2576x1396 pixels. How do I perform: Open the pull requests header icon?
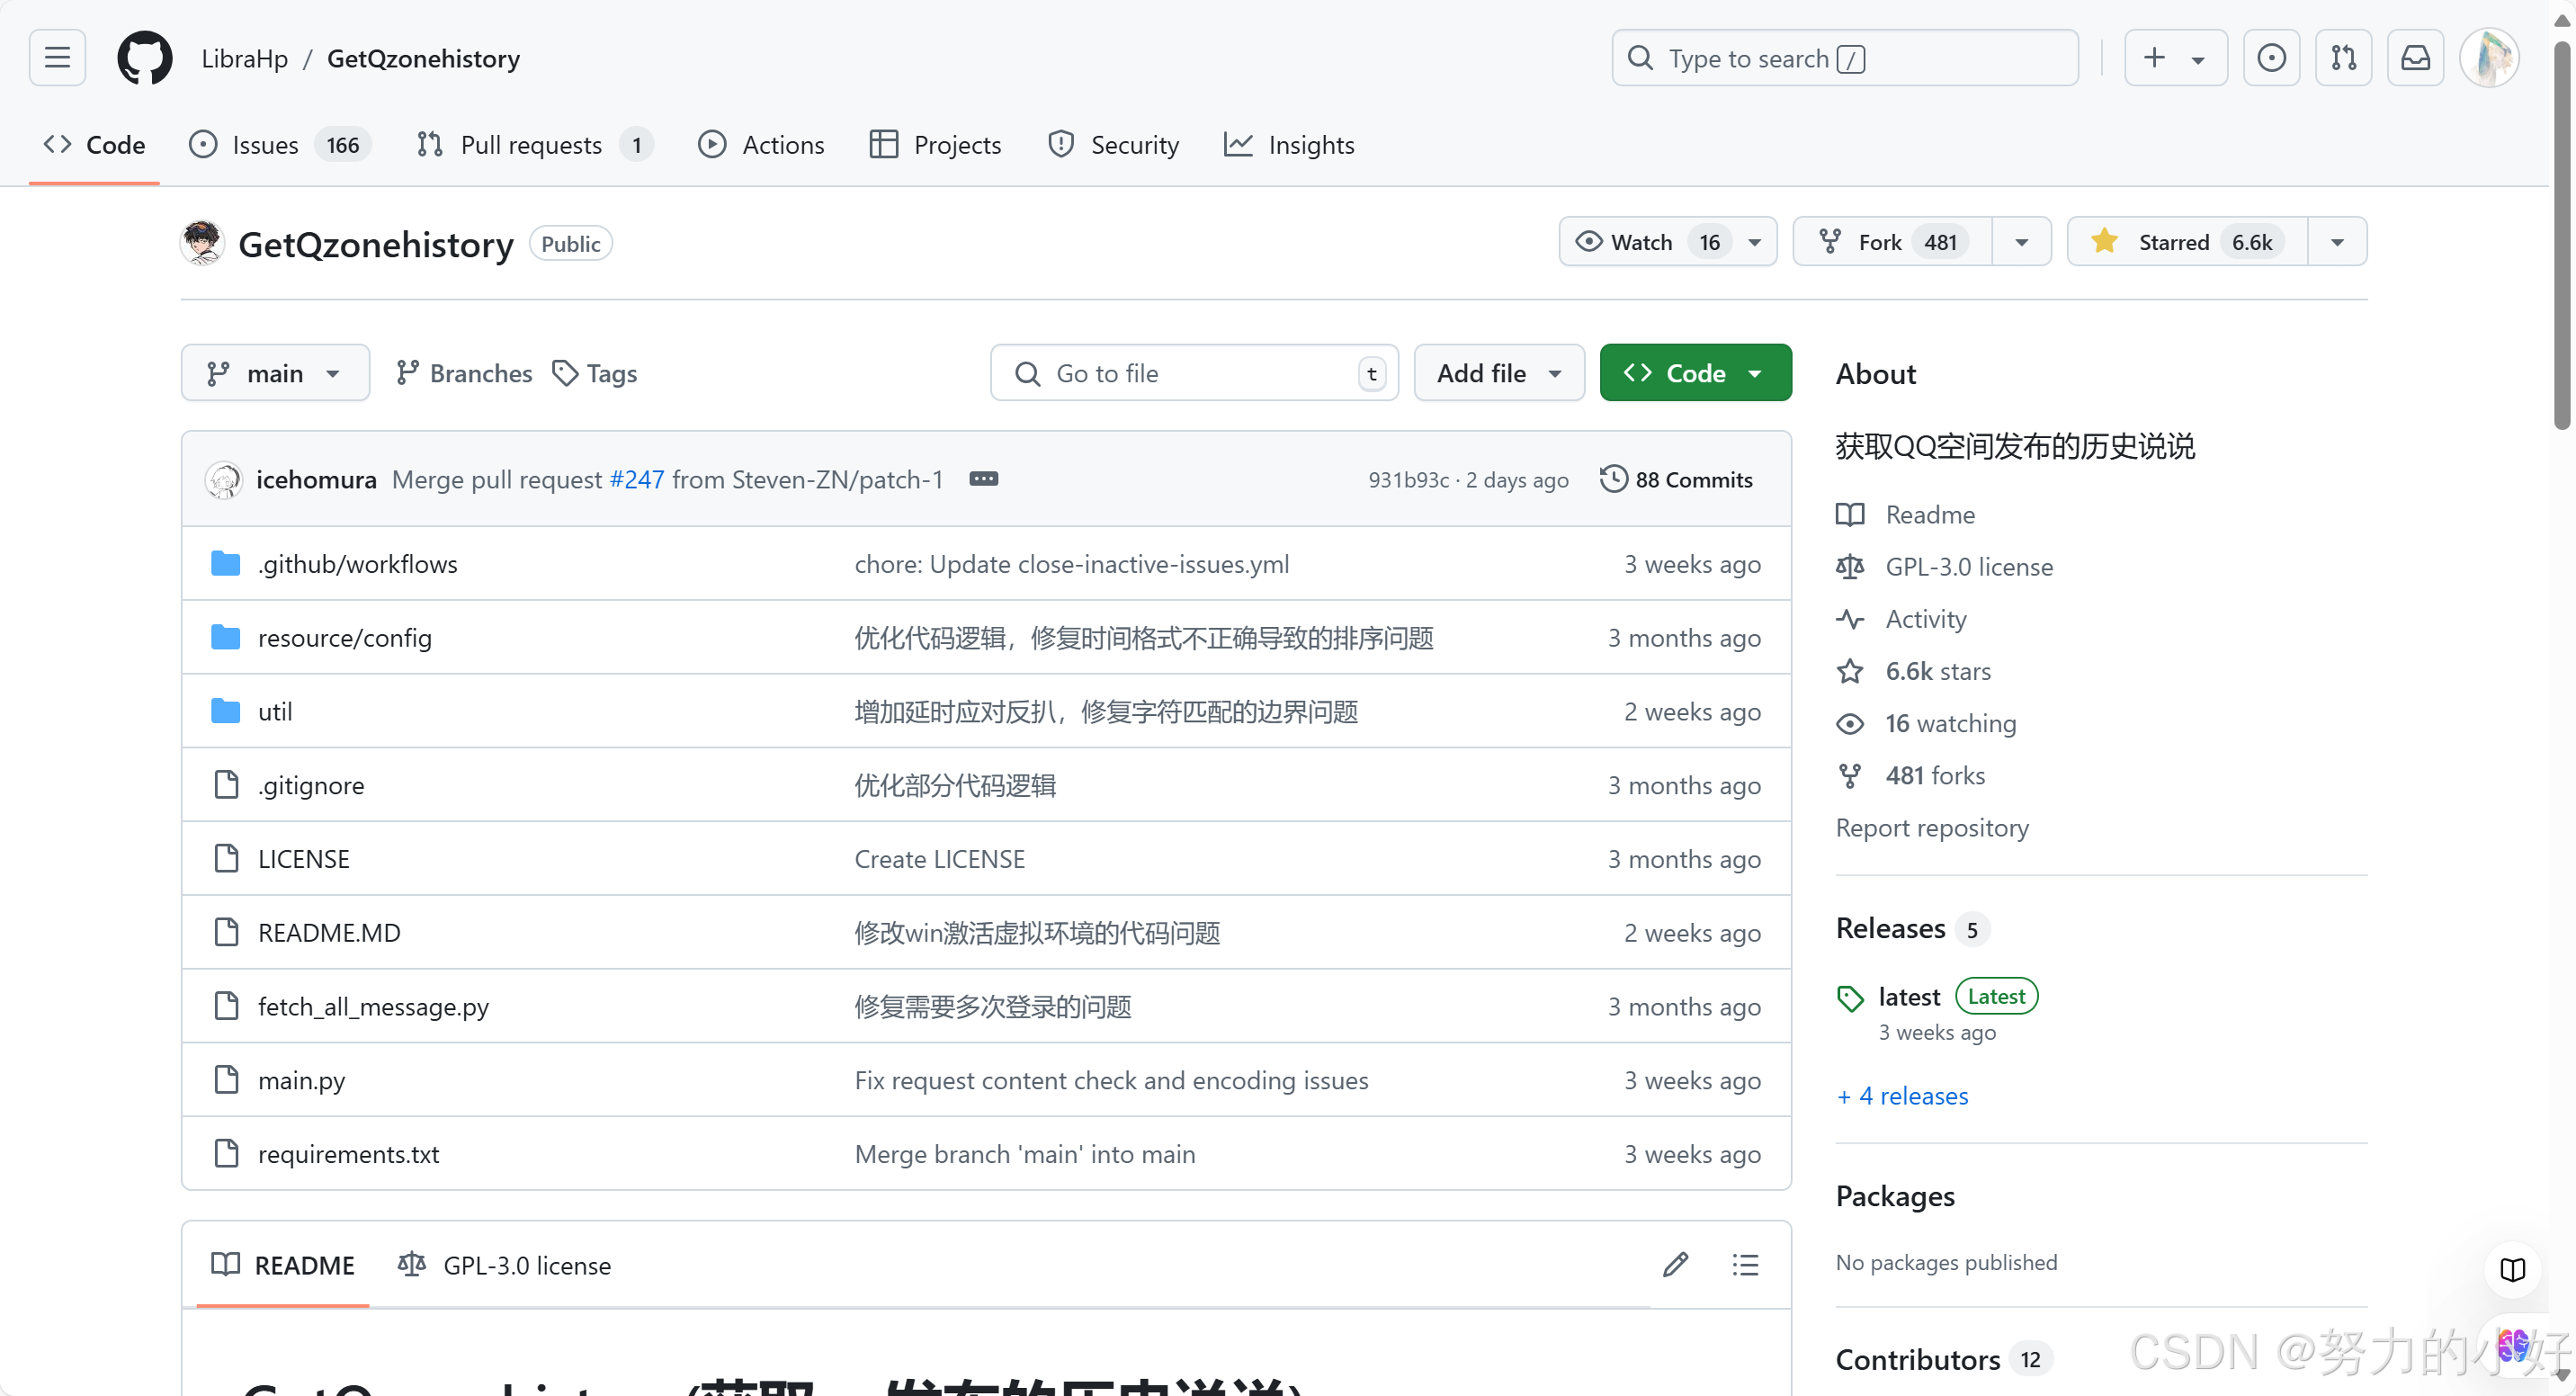[2343, 58]
